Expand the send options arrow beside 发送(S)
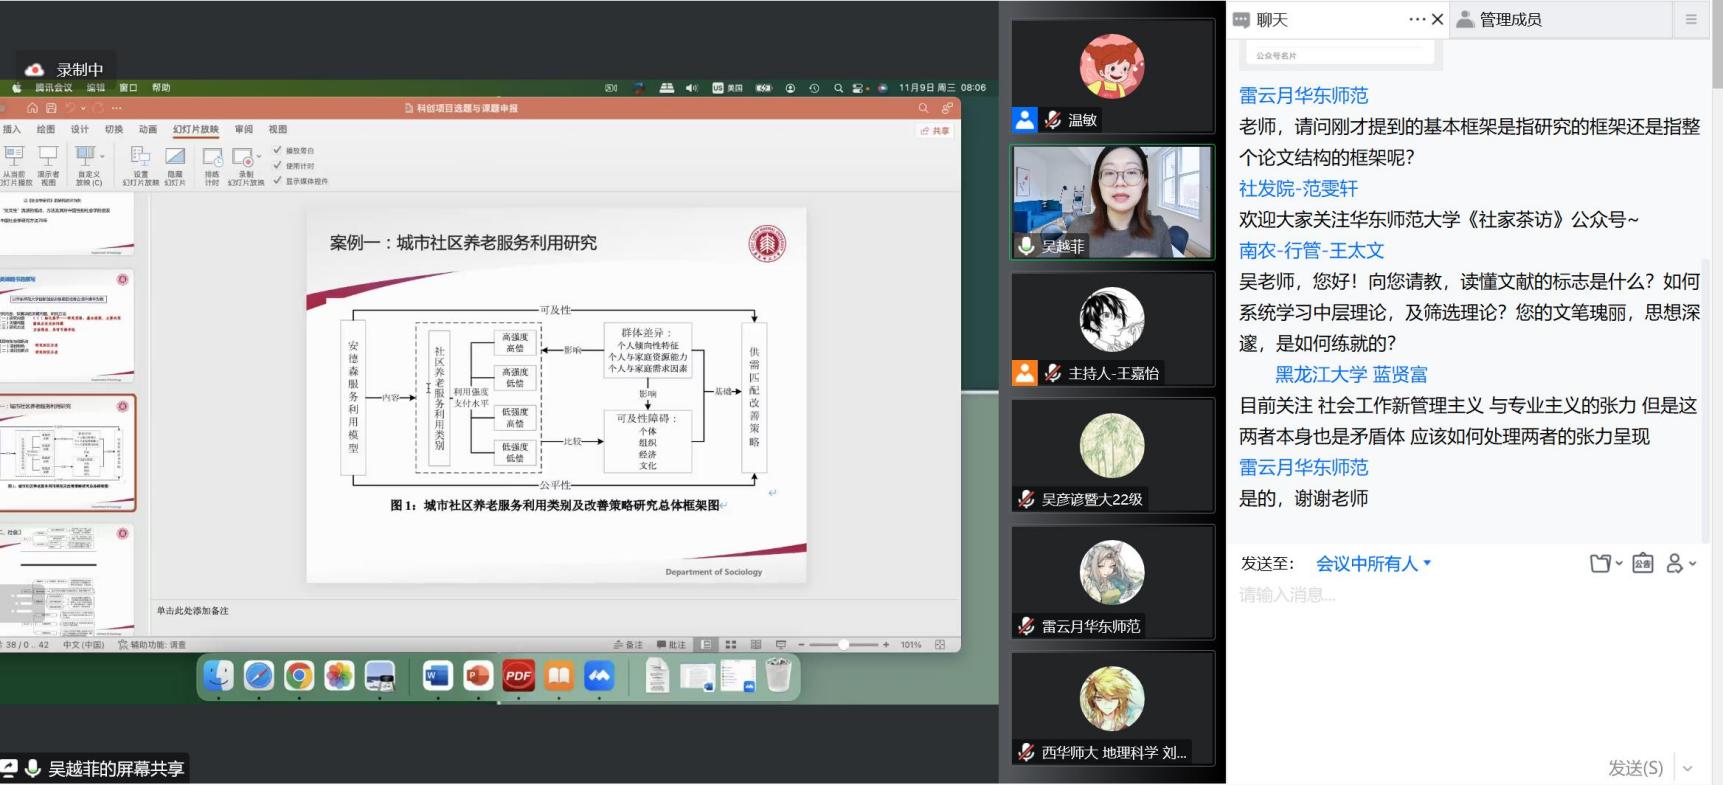 [1688, 768]
